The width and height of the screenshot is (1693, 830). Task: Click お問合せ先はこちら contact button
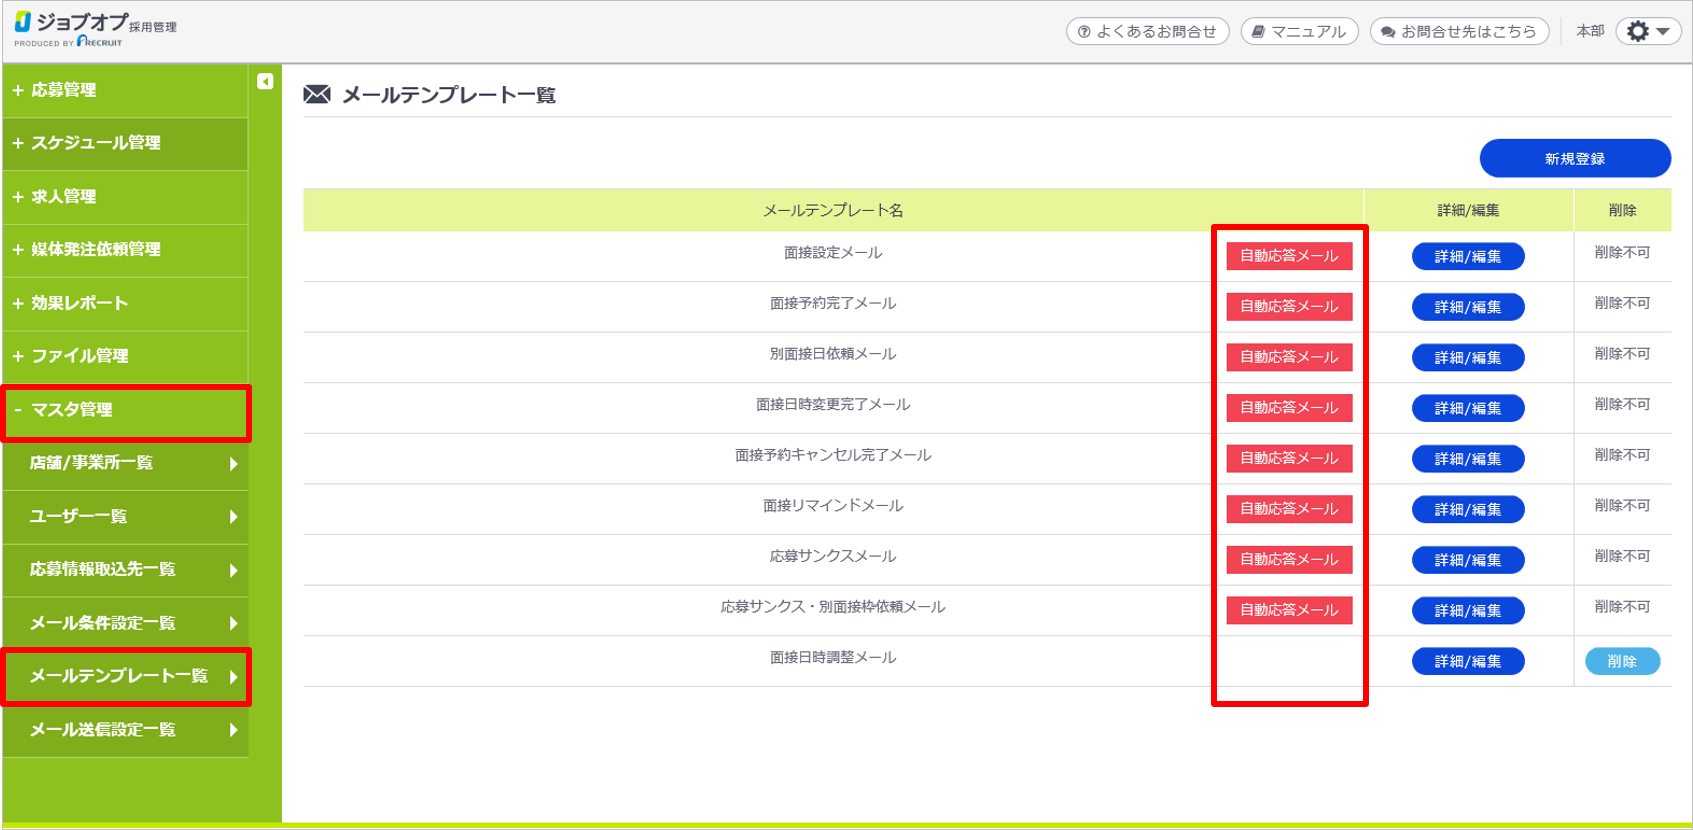[1458, 32]
